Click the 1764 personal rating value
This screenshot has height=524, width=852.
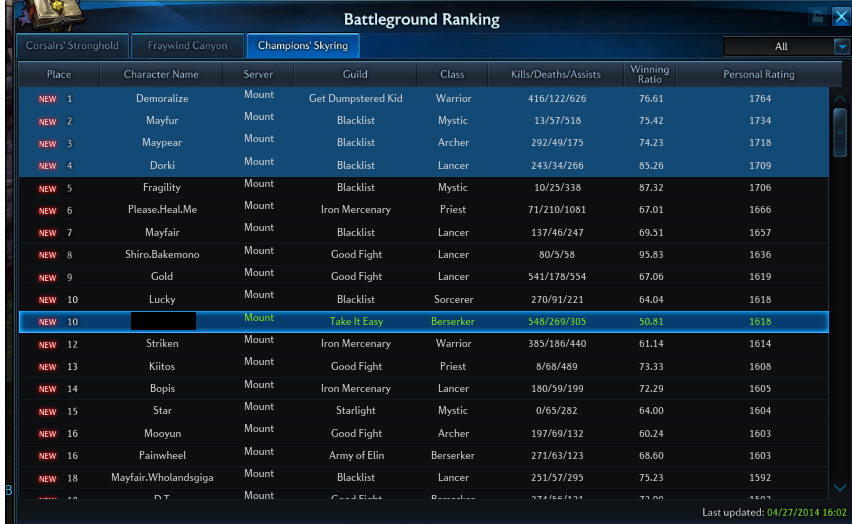point(760,99)
